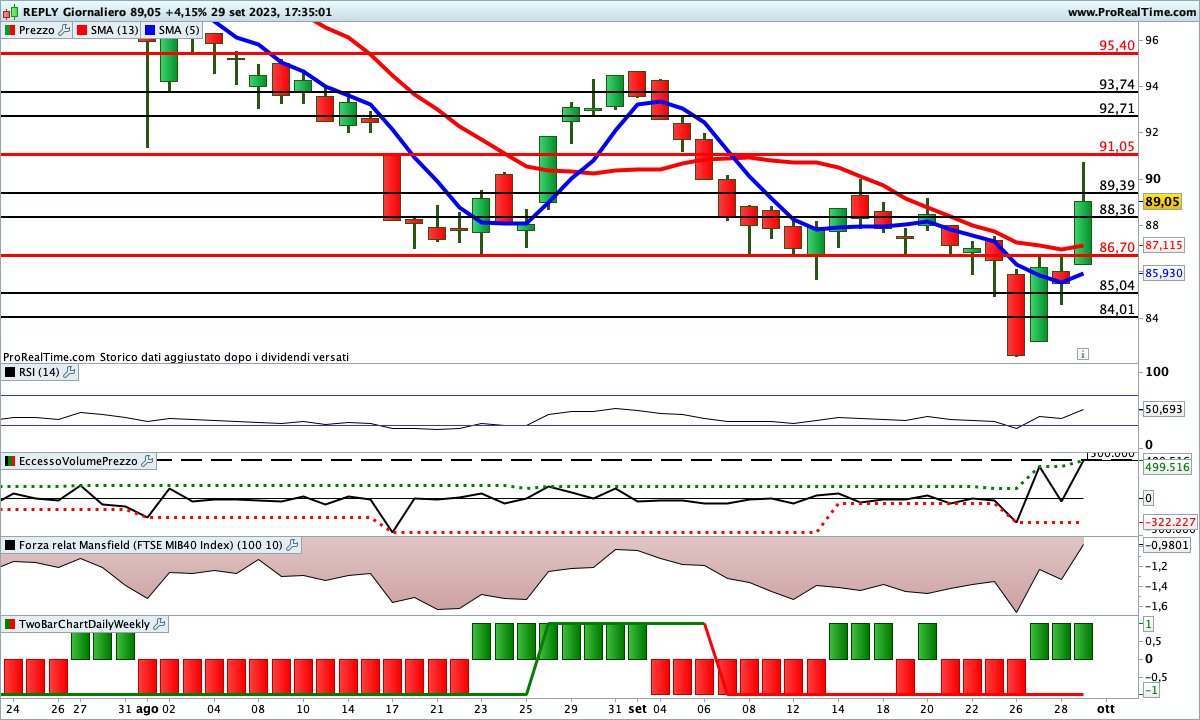This screenshot has height=720, width=1200.
Task: Select the Forza relat Mansfield indicator label
Action: coord(150,545)
